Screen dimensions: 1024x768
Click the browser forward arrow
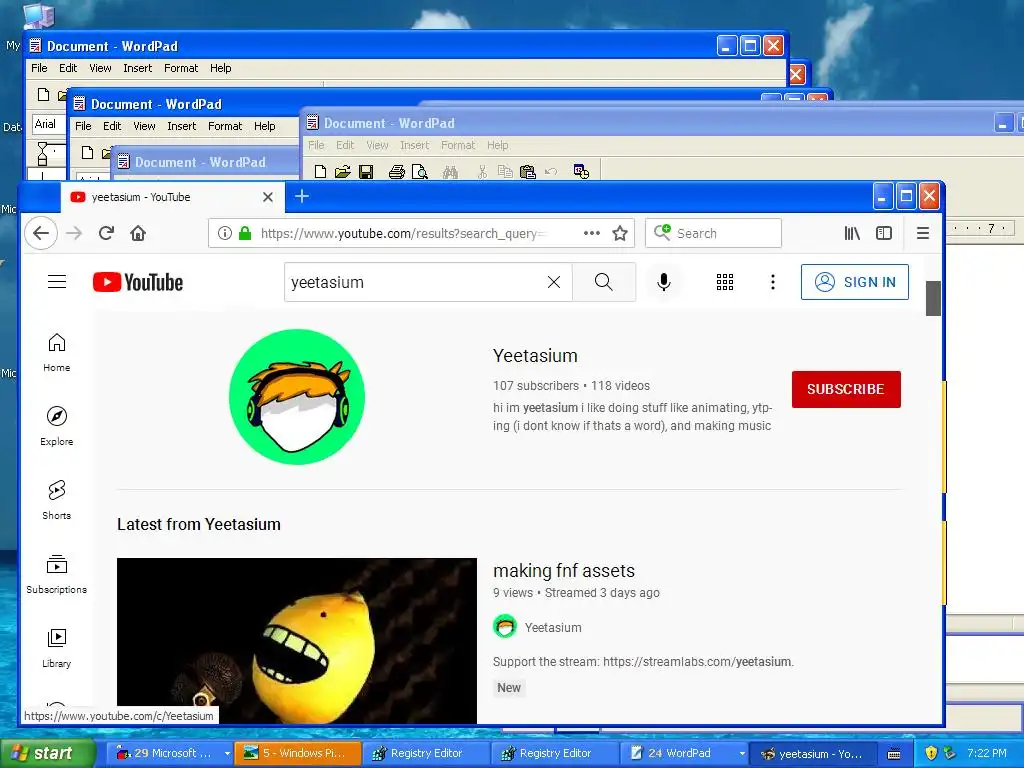74,233
